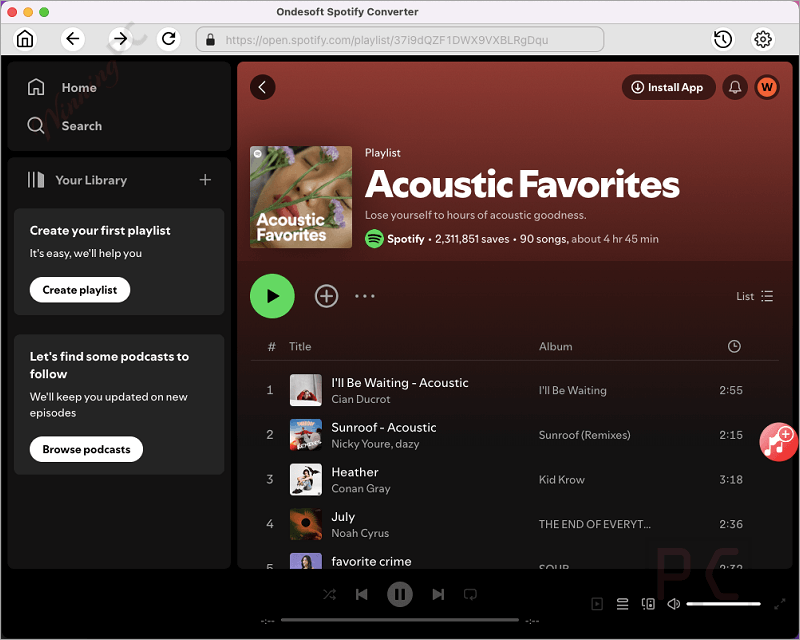The image size is (800, 640).
Task: Reload the page with refresh icon
Action: [168, 39]
